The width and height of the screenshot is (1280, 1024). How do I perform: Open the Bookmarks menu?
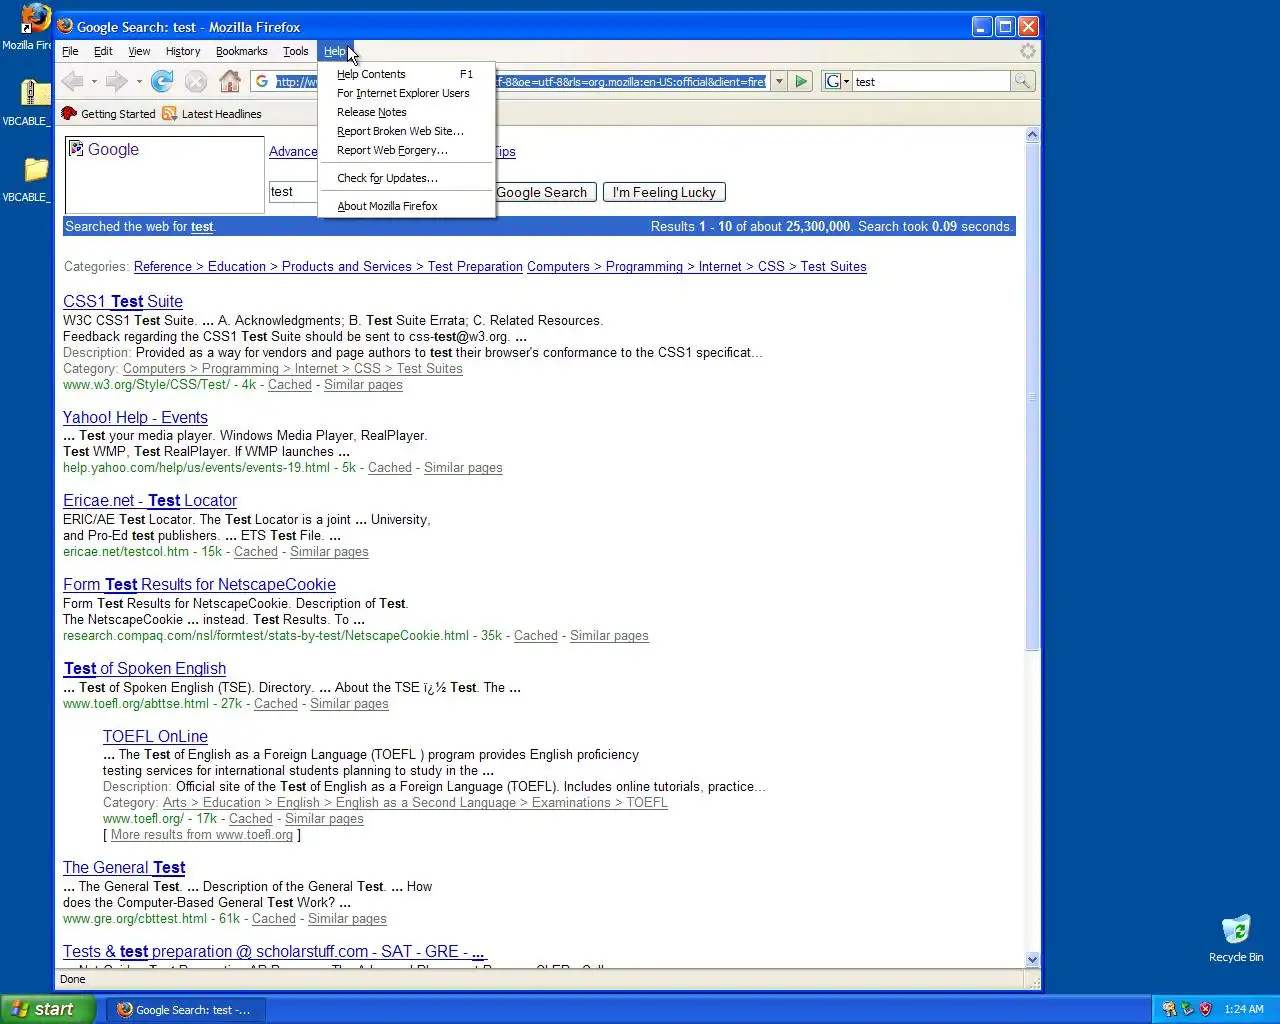click(241, 51)
